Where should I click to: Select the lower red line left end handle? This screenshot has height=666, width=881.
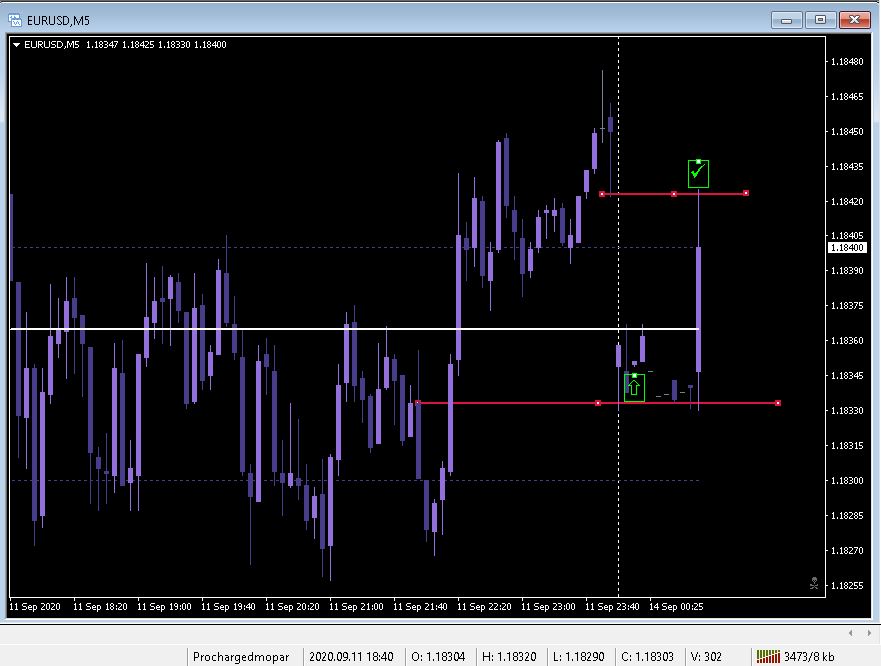417,402
